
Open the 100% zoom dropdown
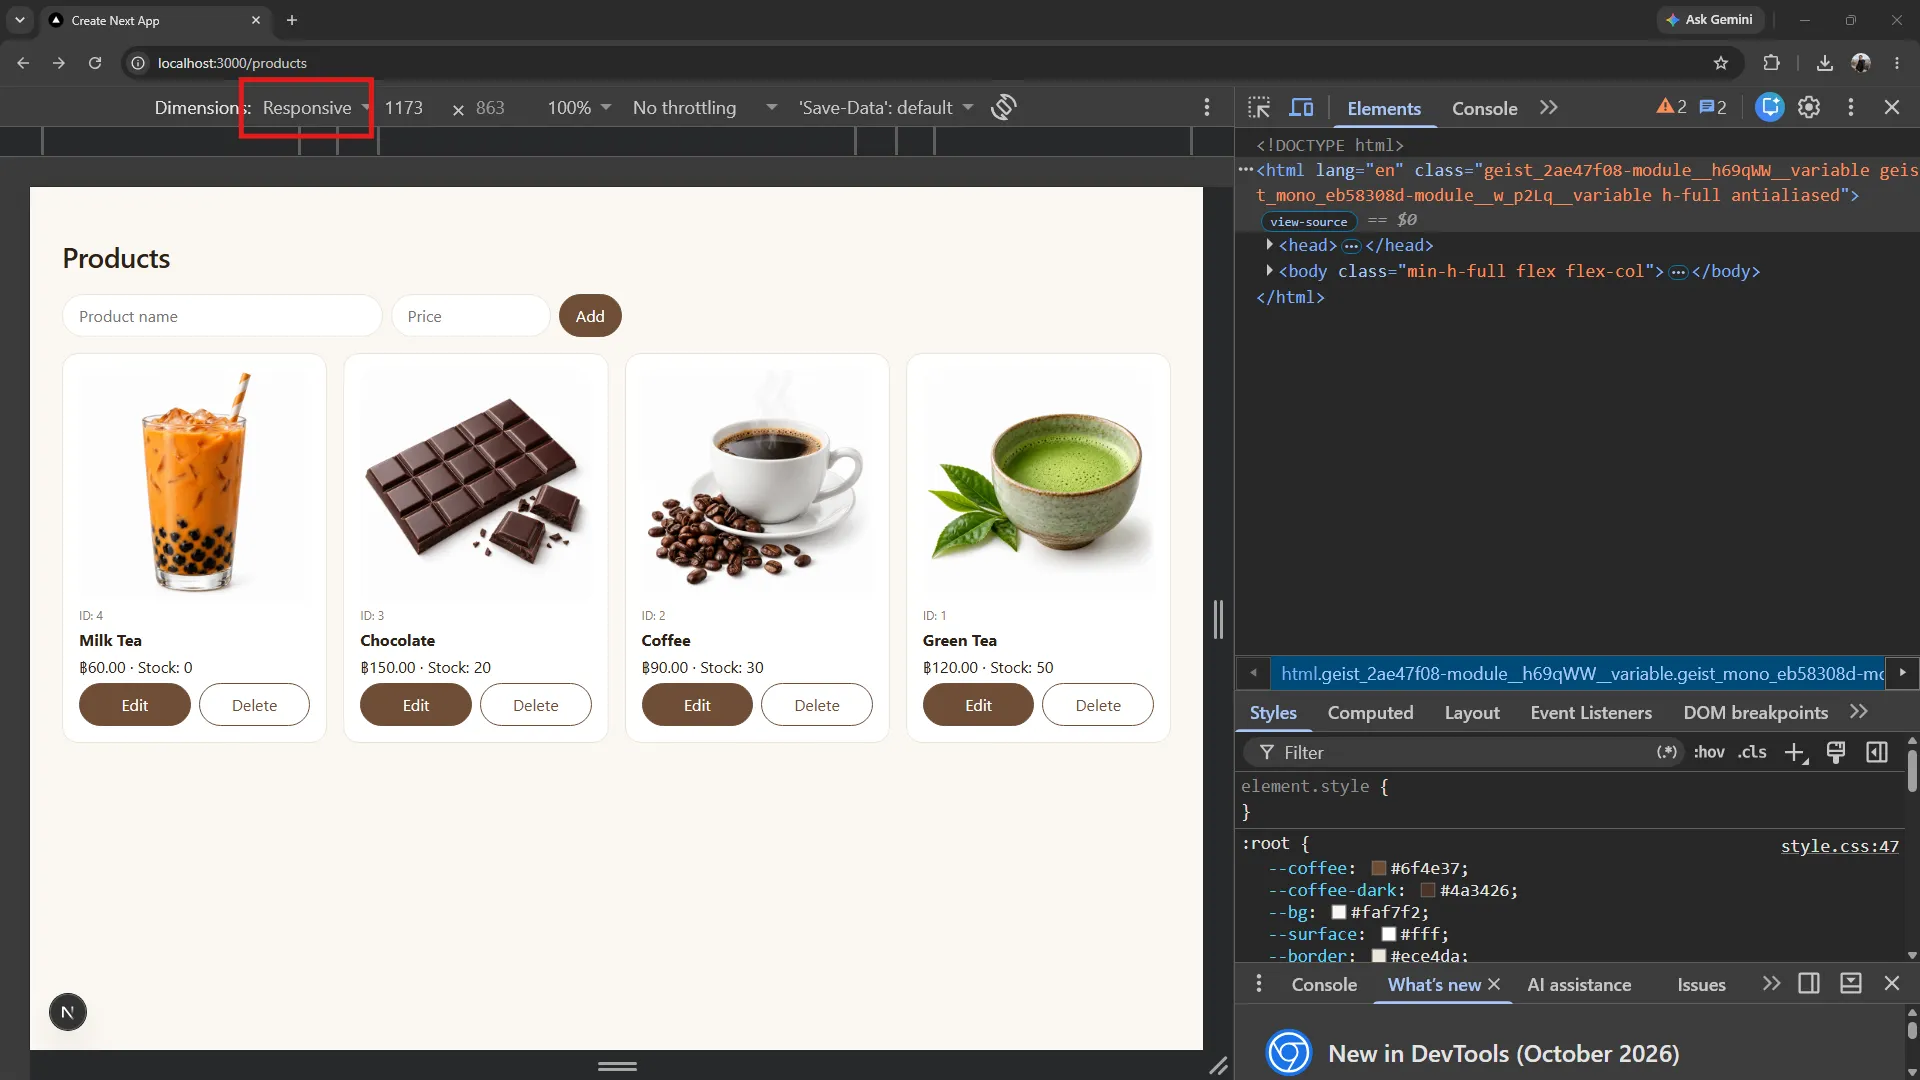pyautogui.click(x=579, y=107)
